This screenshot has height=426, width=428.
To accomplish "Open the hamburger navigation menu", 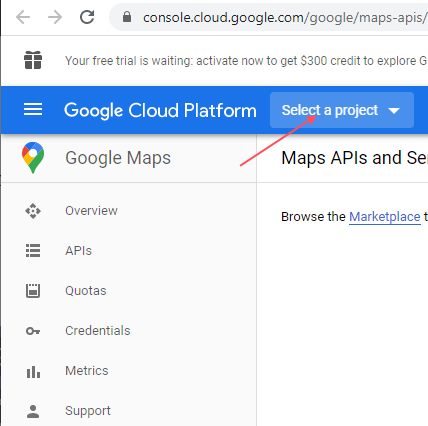I will [x=33, y=109].
